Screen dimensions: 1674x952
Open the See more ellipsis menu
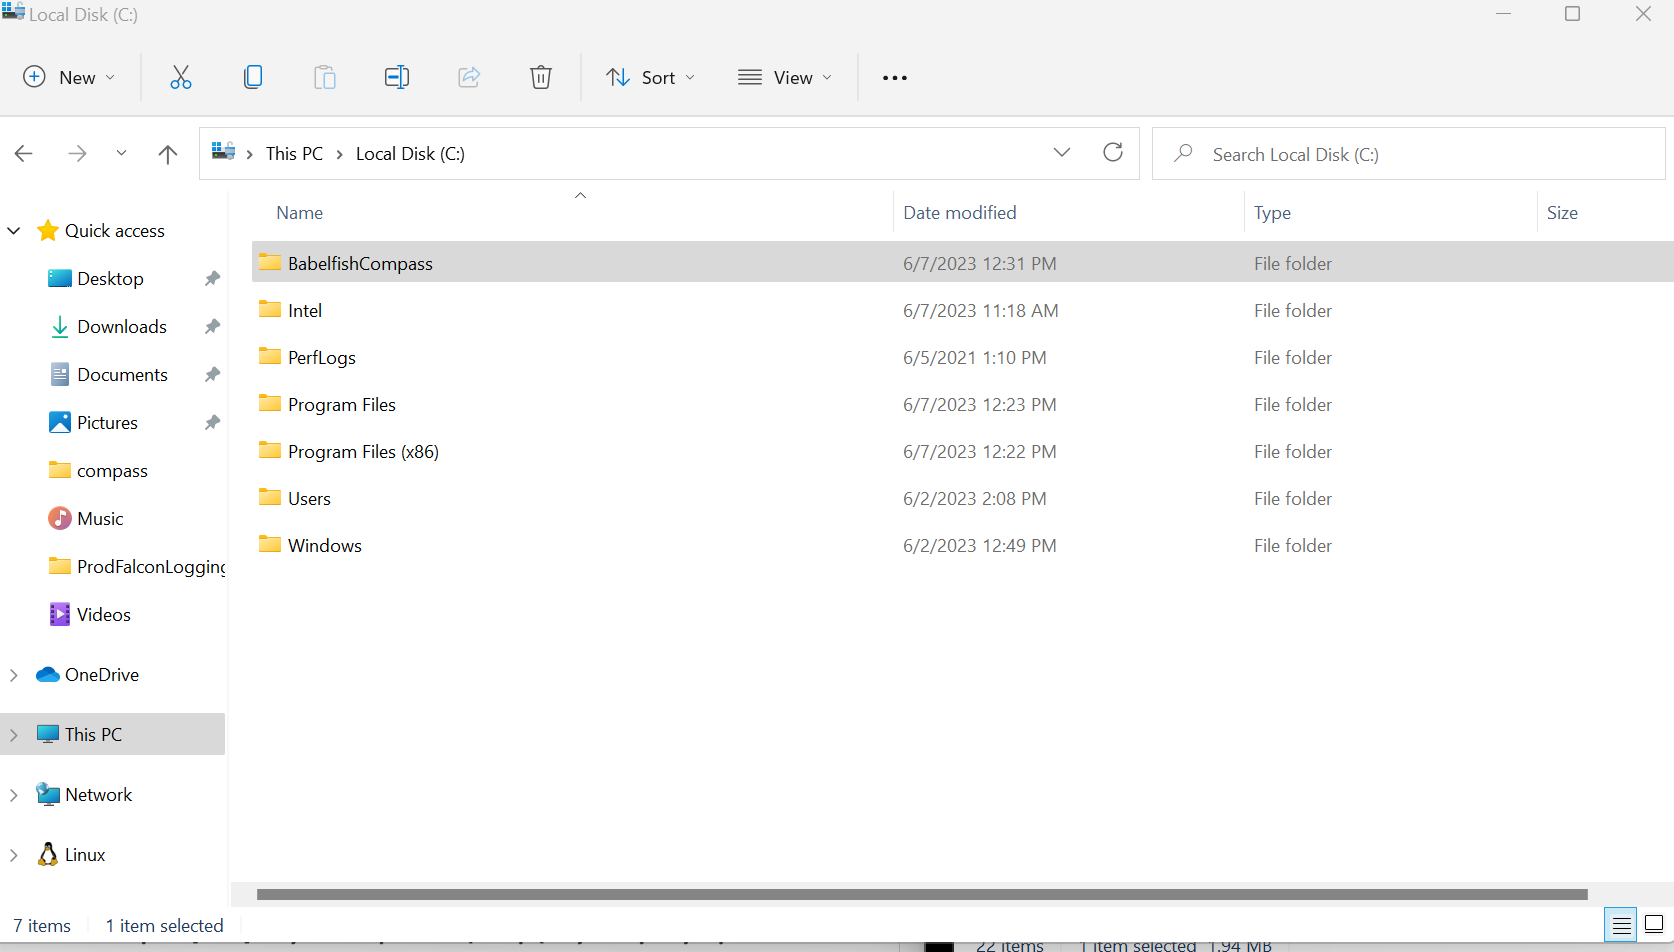[895, 78]
